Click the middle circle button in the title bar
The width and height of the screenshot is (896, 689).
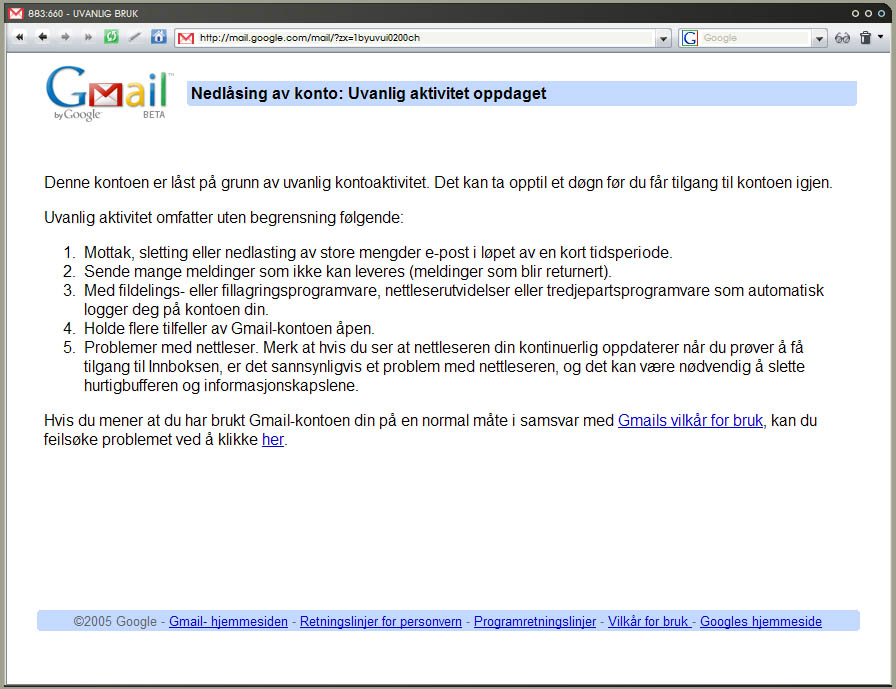pos(869,13)
